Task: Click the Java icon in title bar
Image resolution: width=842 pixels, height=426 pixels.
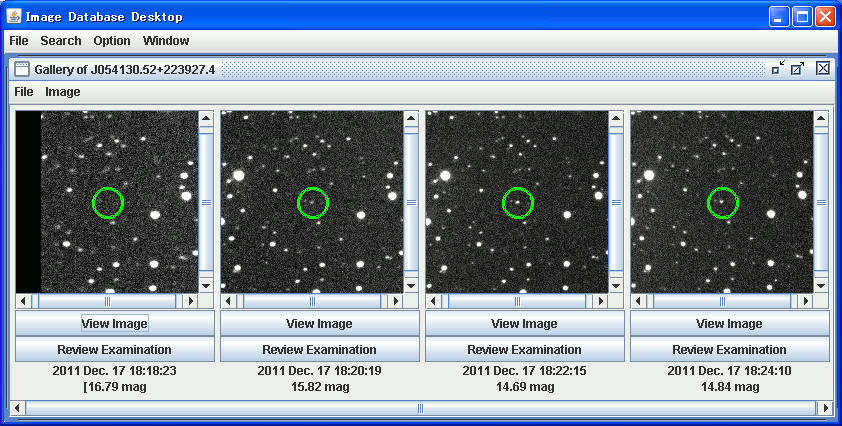Action: point(13,17)
